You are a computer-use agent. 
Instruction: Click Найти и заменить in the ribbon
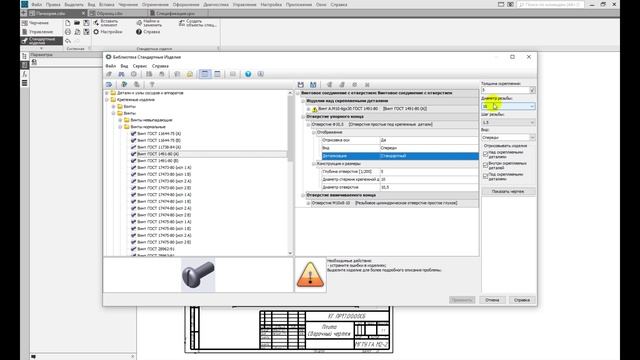pyautogui.click(x=149, y=23)
